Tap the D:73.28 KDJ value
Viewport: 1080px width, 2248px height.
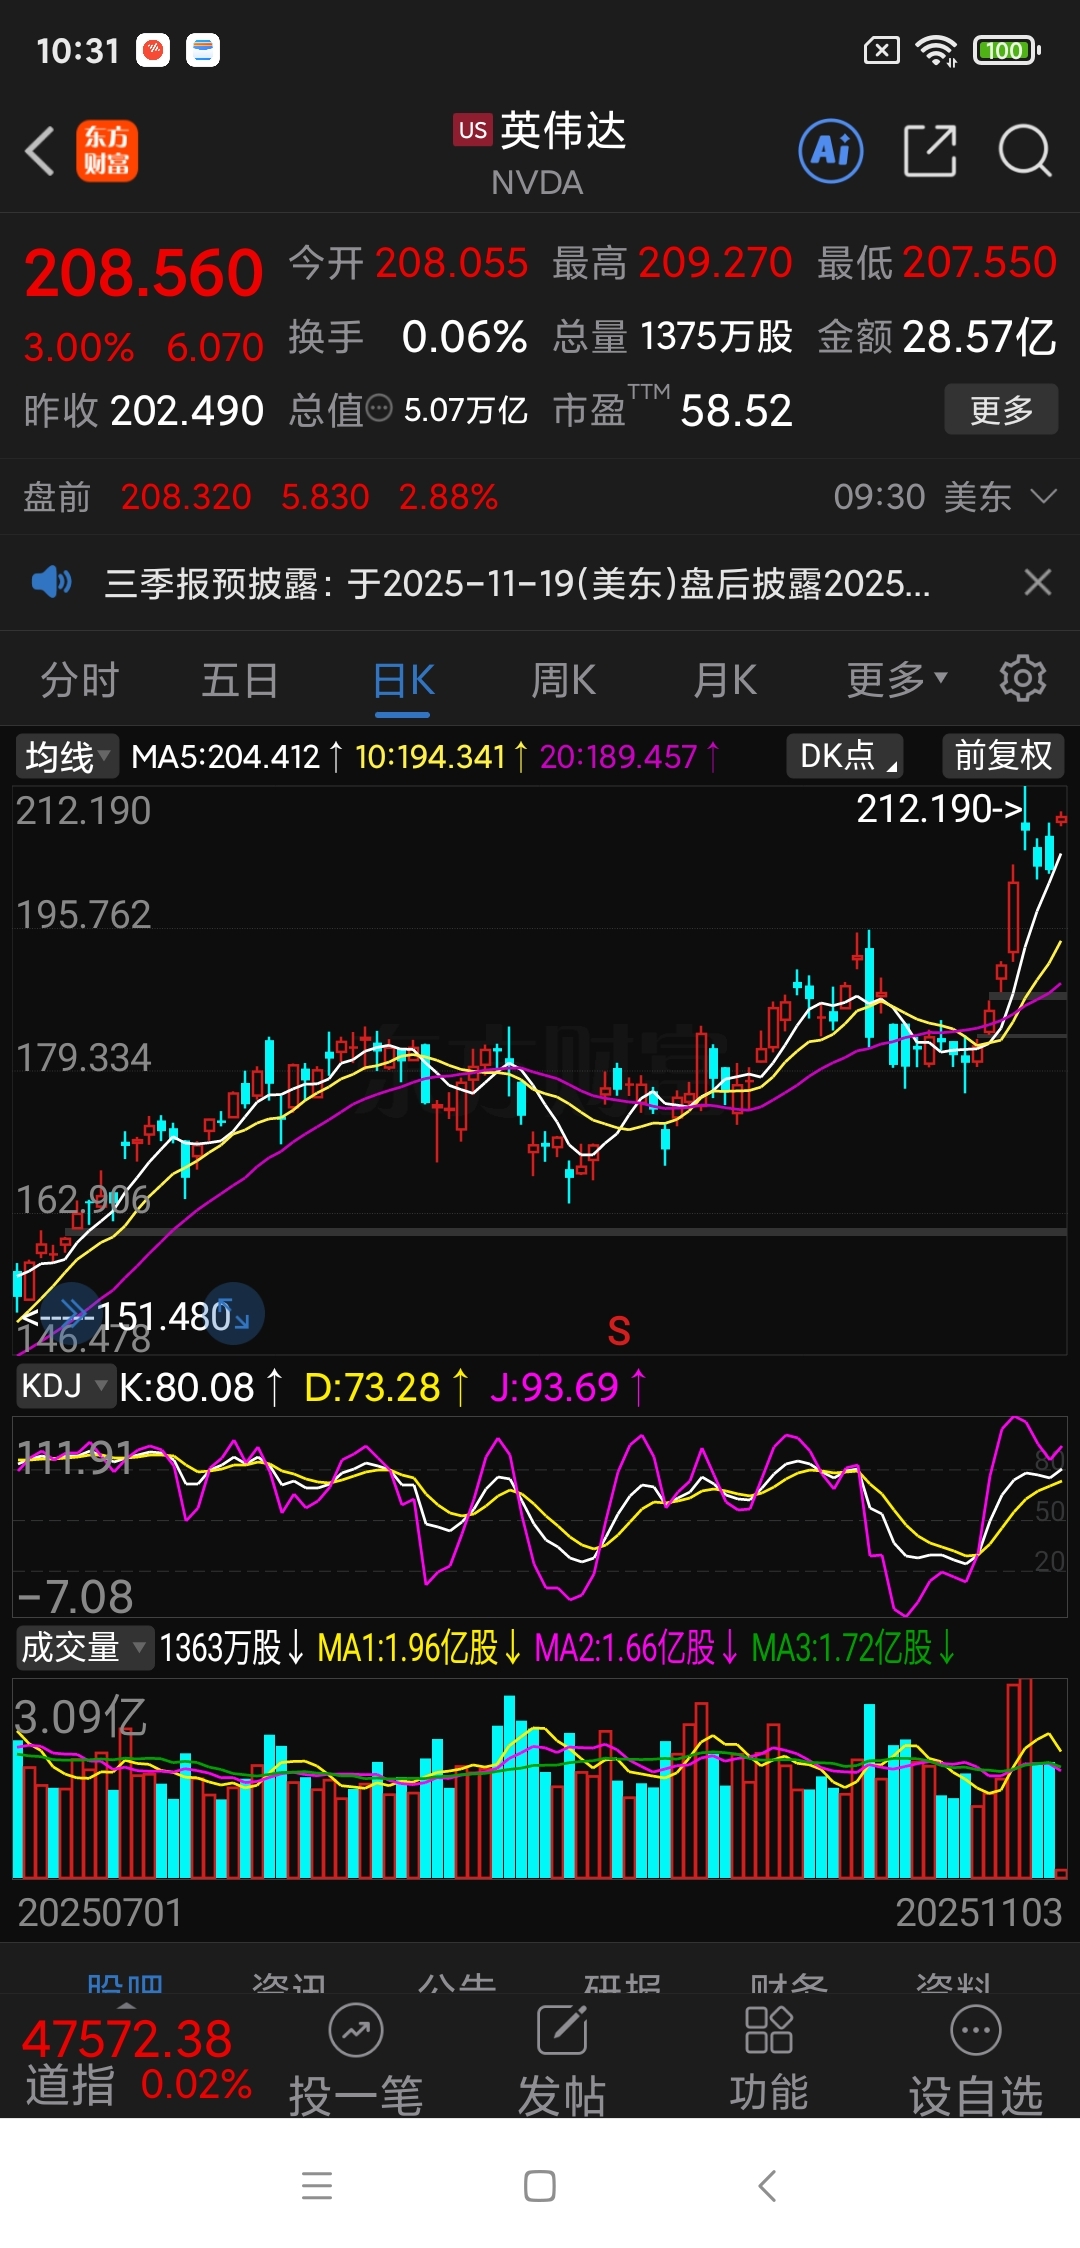386,1387
